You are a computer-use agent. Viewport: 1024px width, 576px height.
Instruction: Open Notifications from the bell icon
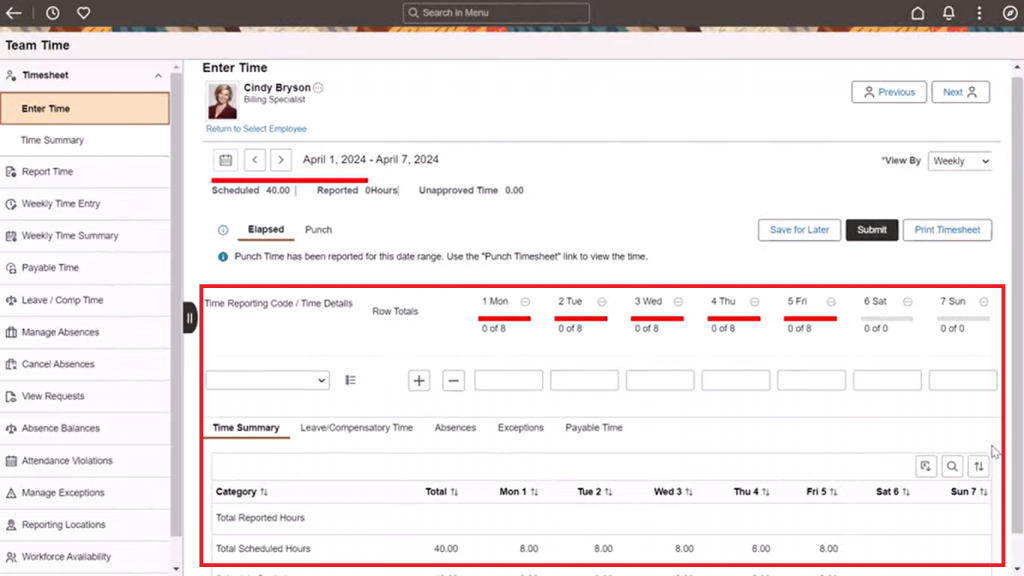946,13
